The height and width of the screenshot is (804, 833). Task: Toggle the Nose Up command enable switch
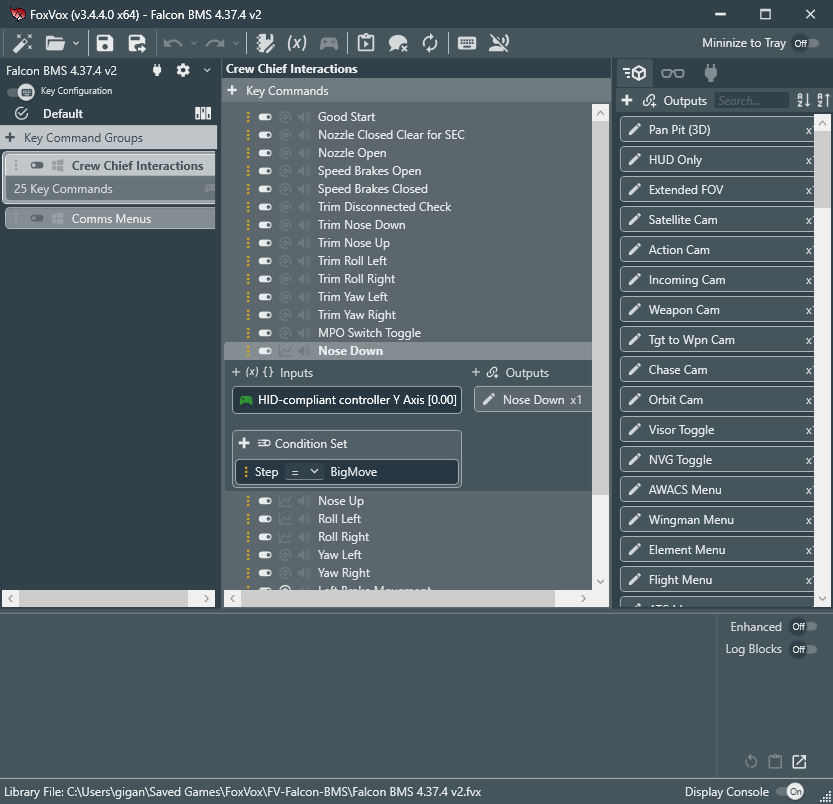click(x=265, y=501)
